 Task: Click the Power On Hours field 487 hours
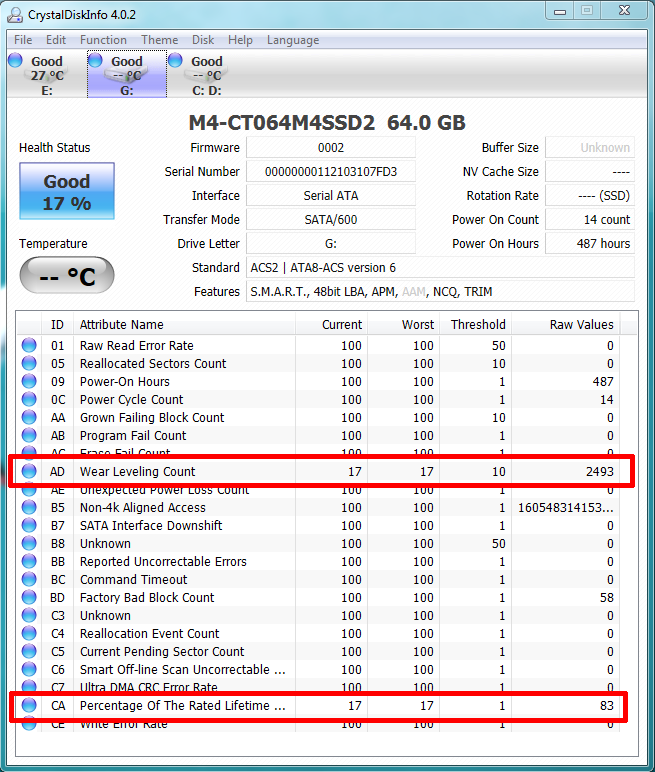tap(590, 244)
